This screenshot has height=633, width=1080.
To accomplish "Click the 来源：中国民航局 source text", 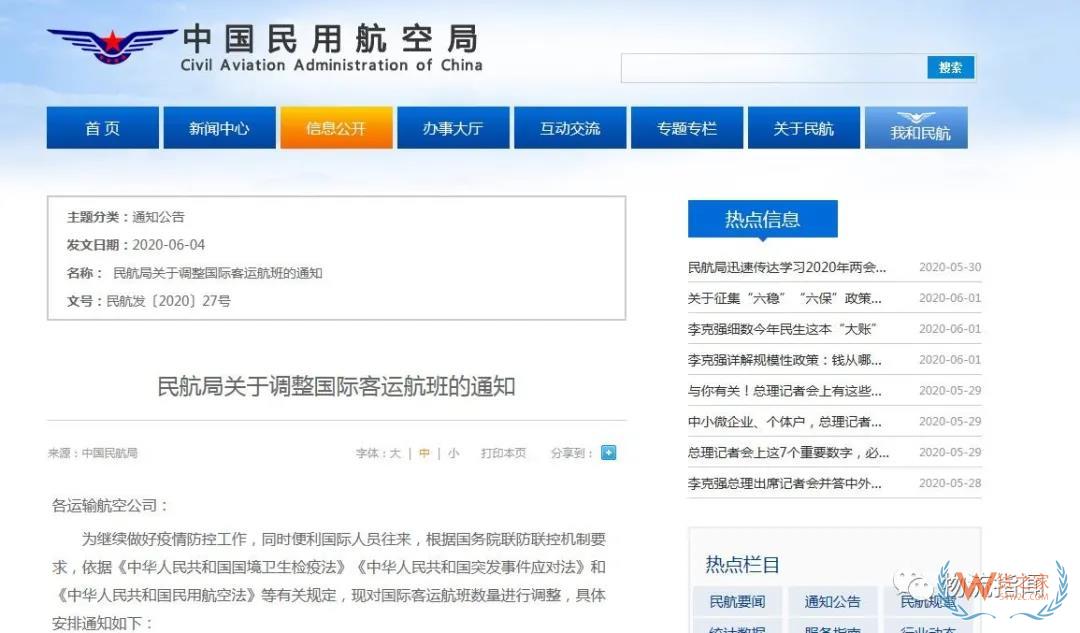I will tap(93, 453).
